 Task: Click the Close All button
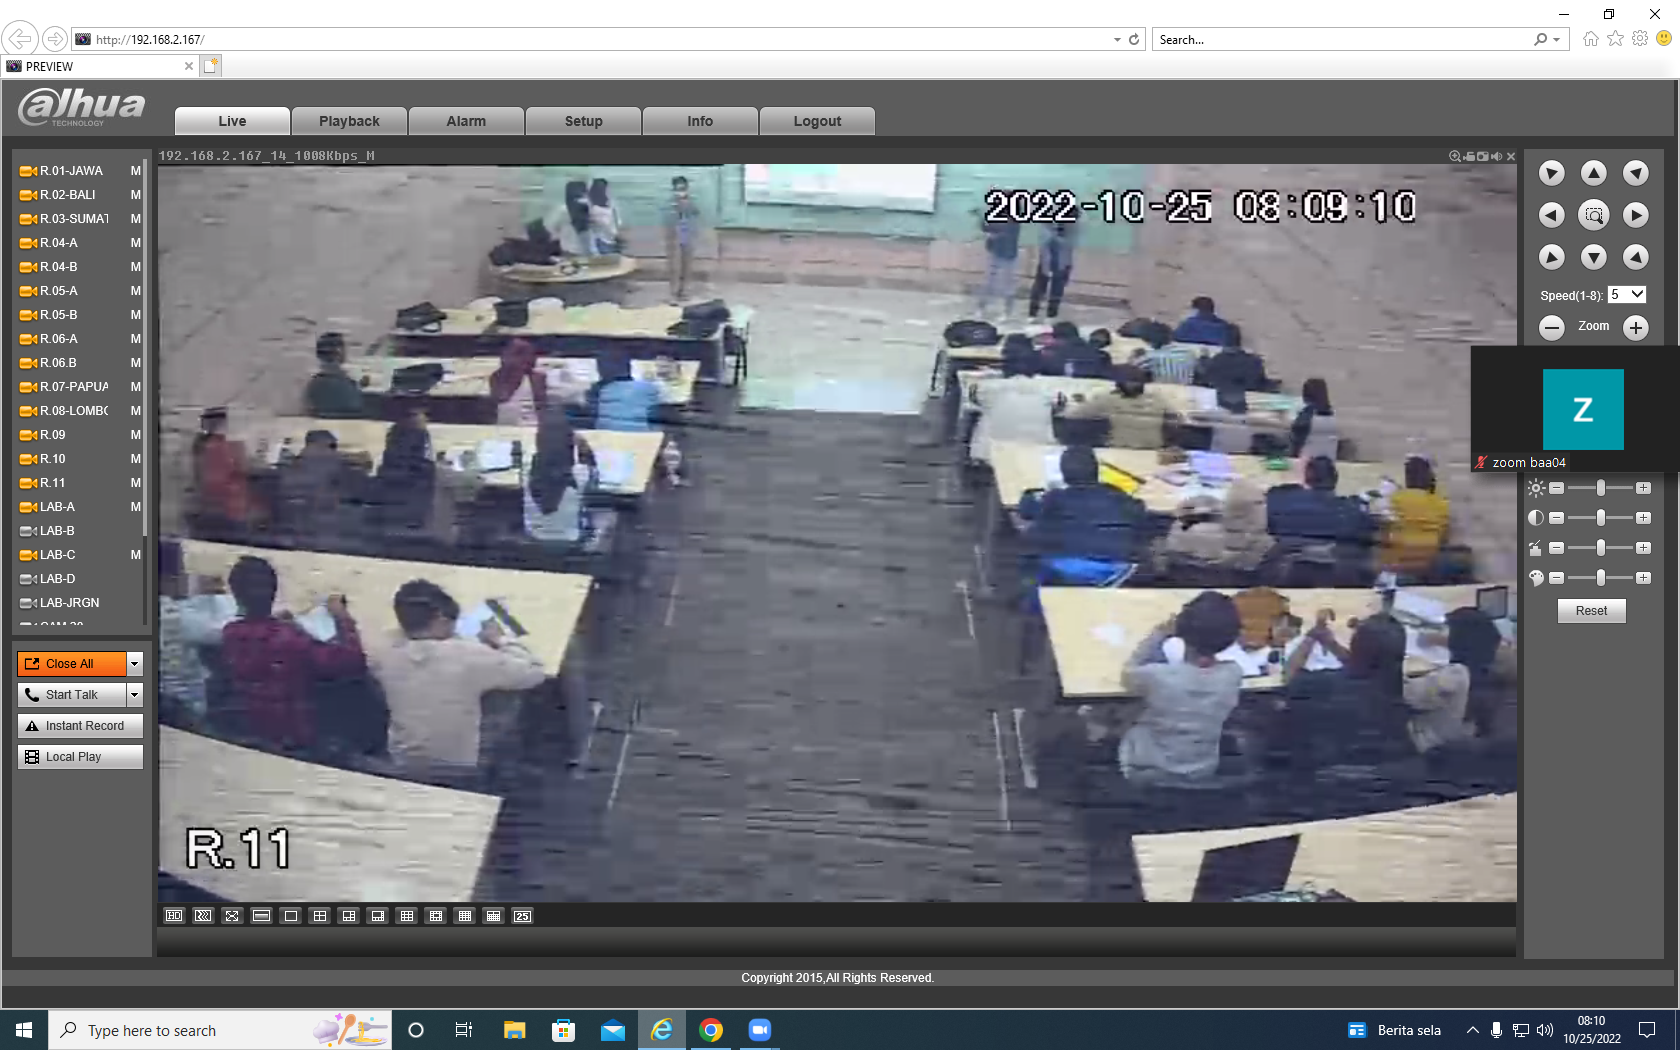tap(72, 664)
